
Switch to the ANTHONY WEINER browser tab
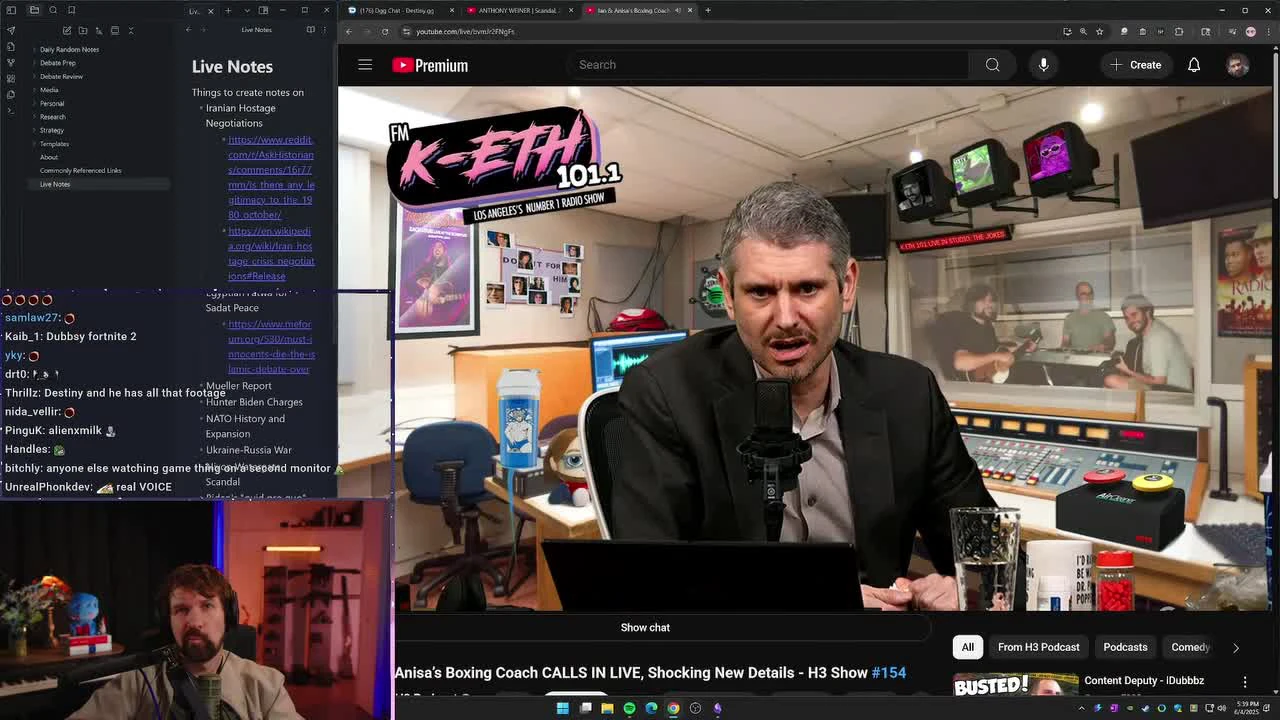coord(519,10)
